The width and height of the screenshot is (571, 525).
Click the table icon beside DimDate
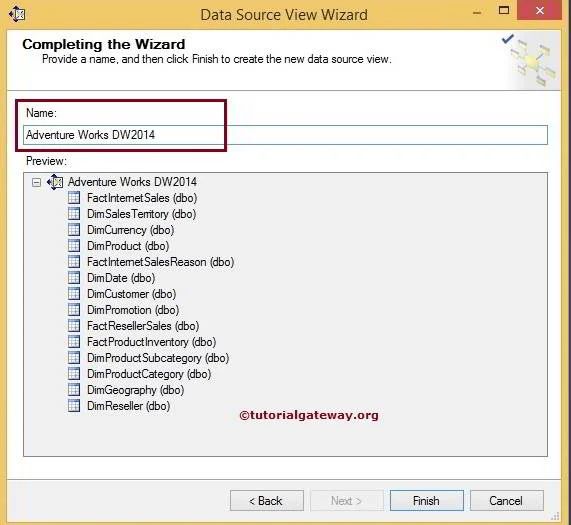click(74, 278)
